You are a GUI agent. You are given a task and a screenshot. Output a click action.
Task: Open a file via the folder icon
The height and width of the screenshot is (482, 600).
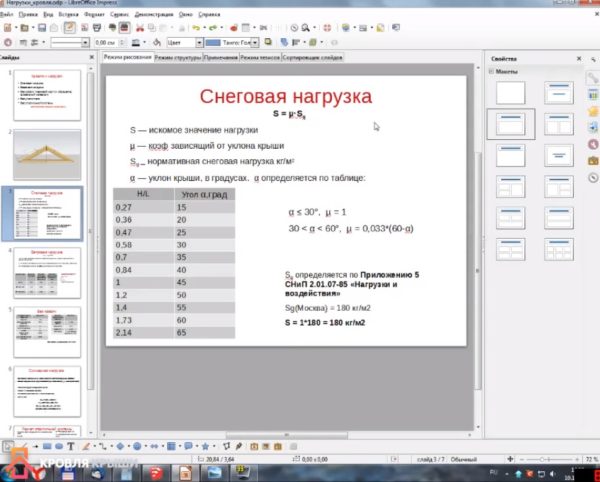(x=24, y=28)
